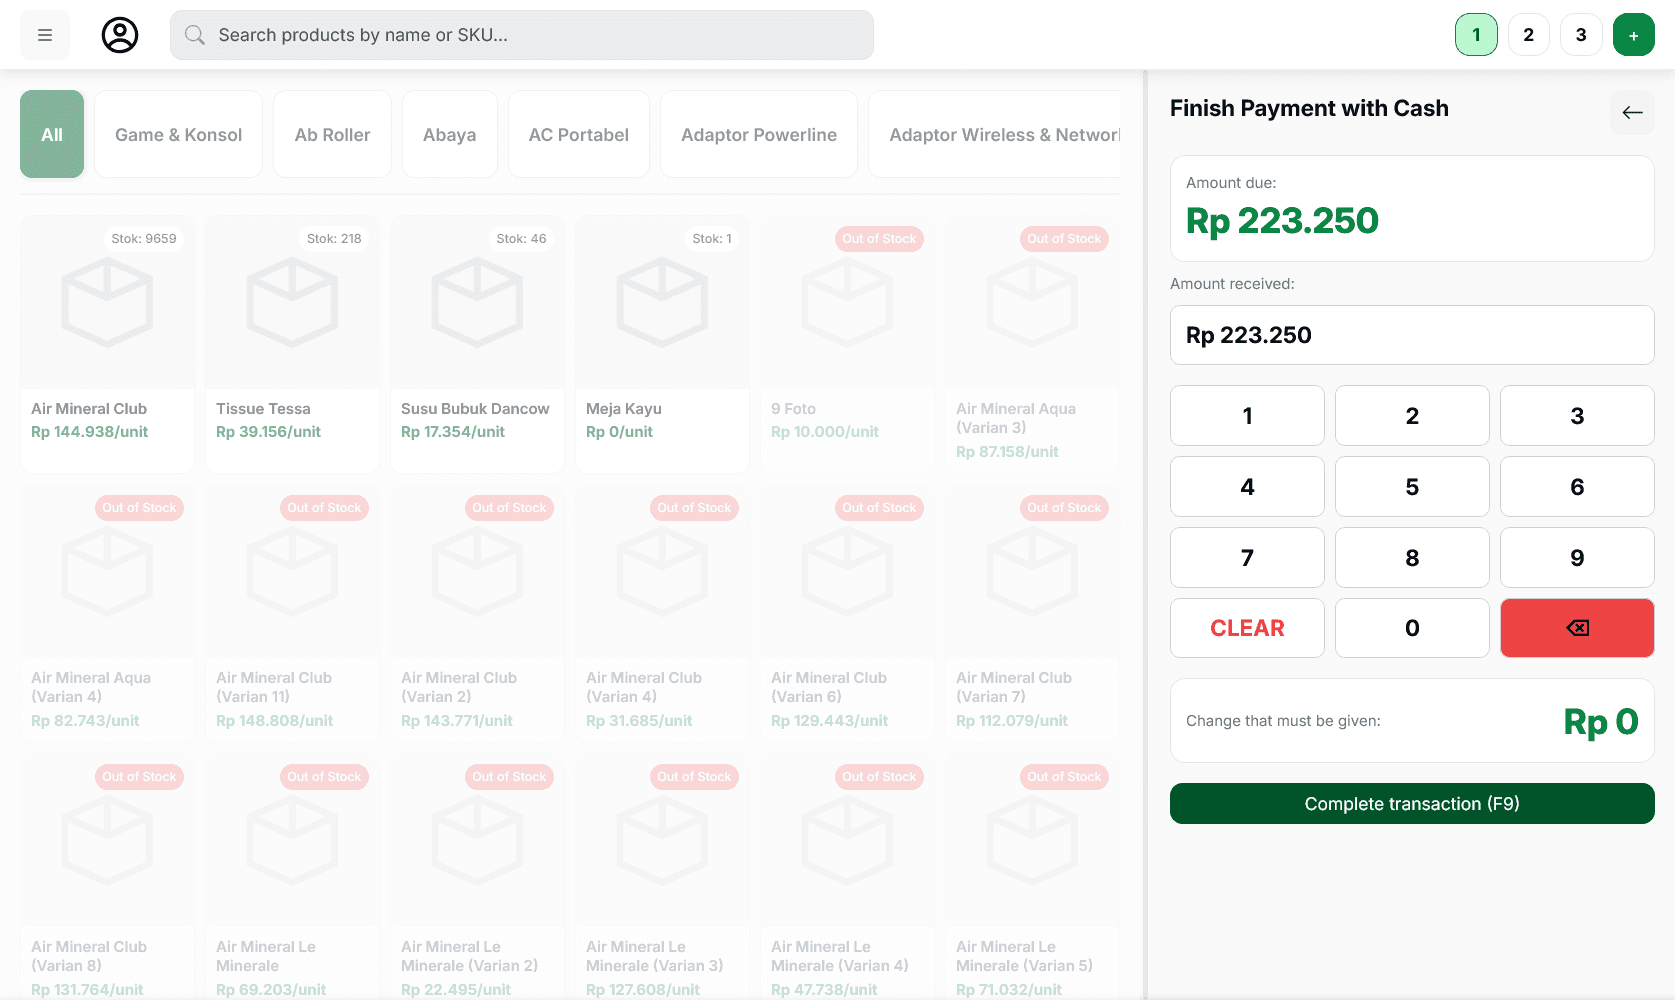Tap keypad digit 0
The height and width of the screenshot is (1000, 1675).
click(x=1412, y=628)
